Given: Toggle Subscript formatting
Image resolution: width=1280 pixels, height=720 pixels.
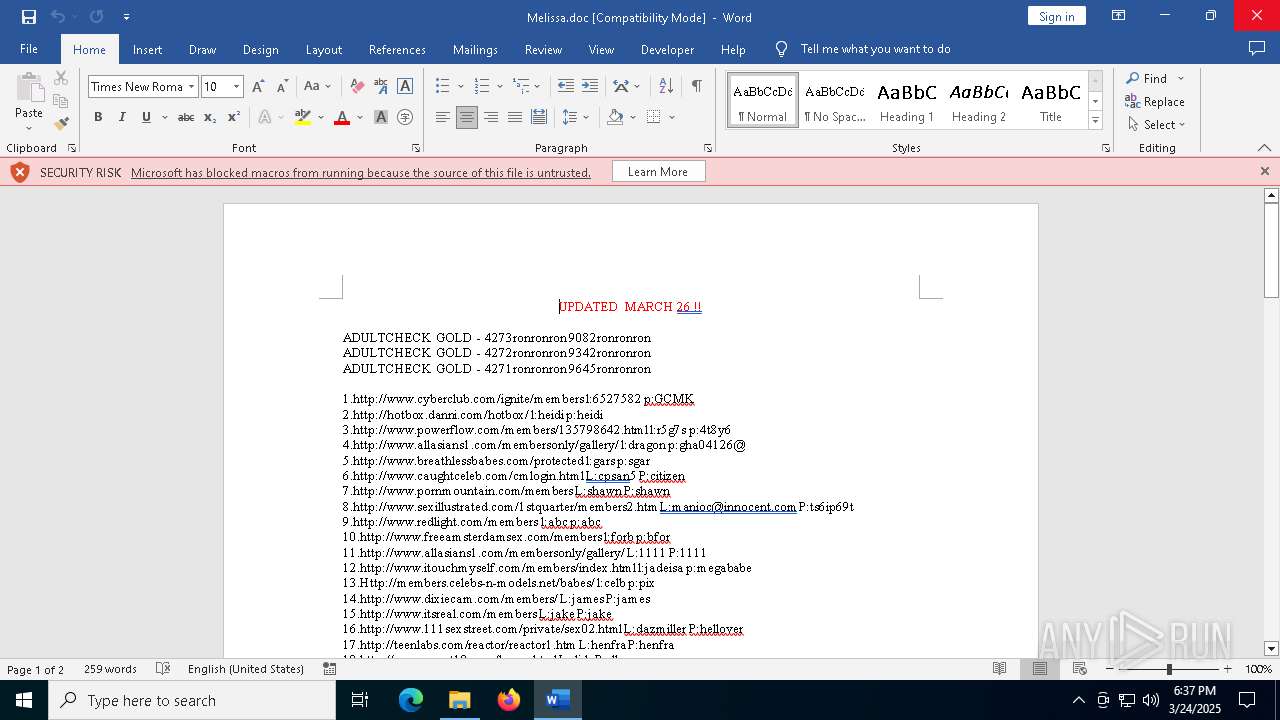Looking at the screenshot, I should [x=210, y=117].
